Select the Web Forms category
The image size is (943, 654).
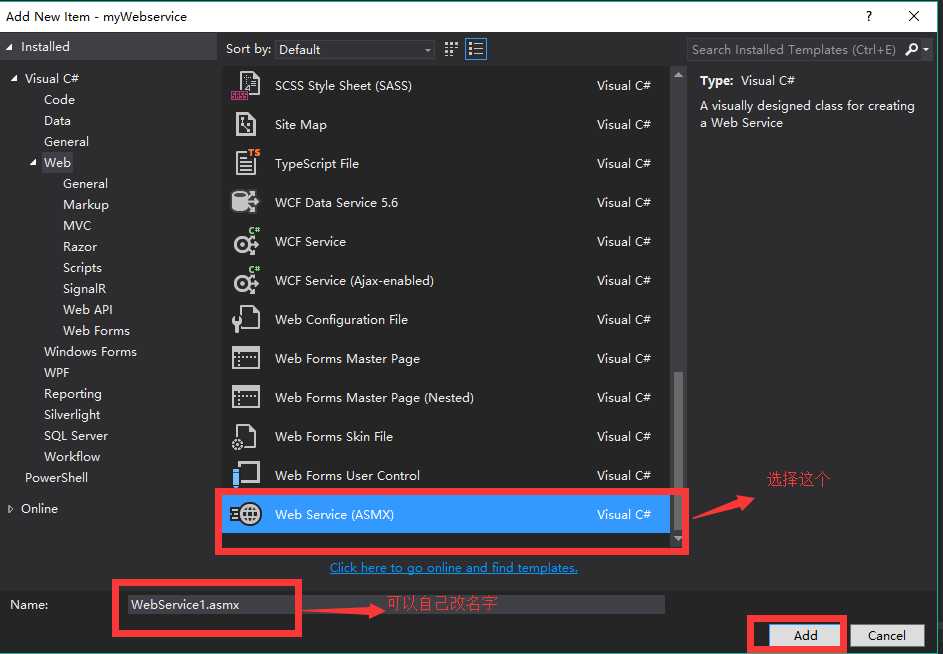pyautogui.click(x=96, y=331)
